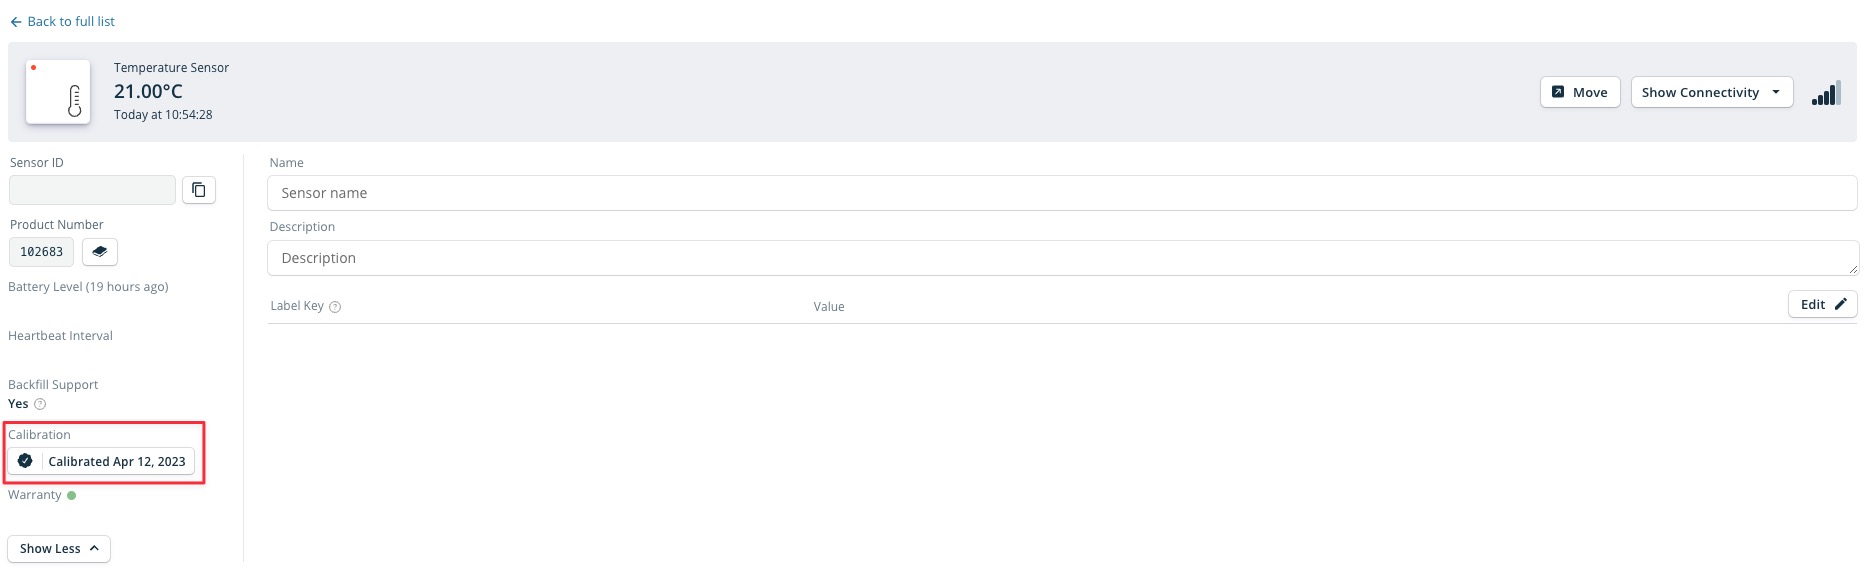1866x575 pixels.
Task: Click into the Description text area
Action: pos(1063,258)
